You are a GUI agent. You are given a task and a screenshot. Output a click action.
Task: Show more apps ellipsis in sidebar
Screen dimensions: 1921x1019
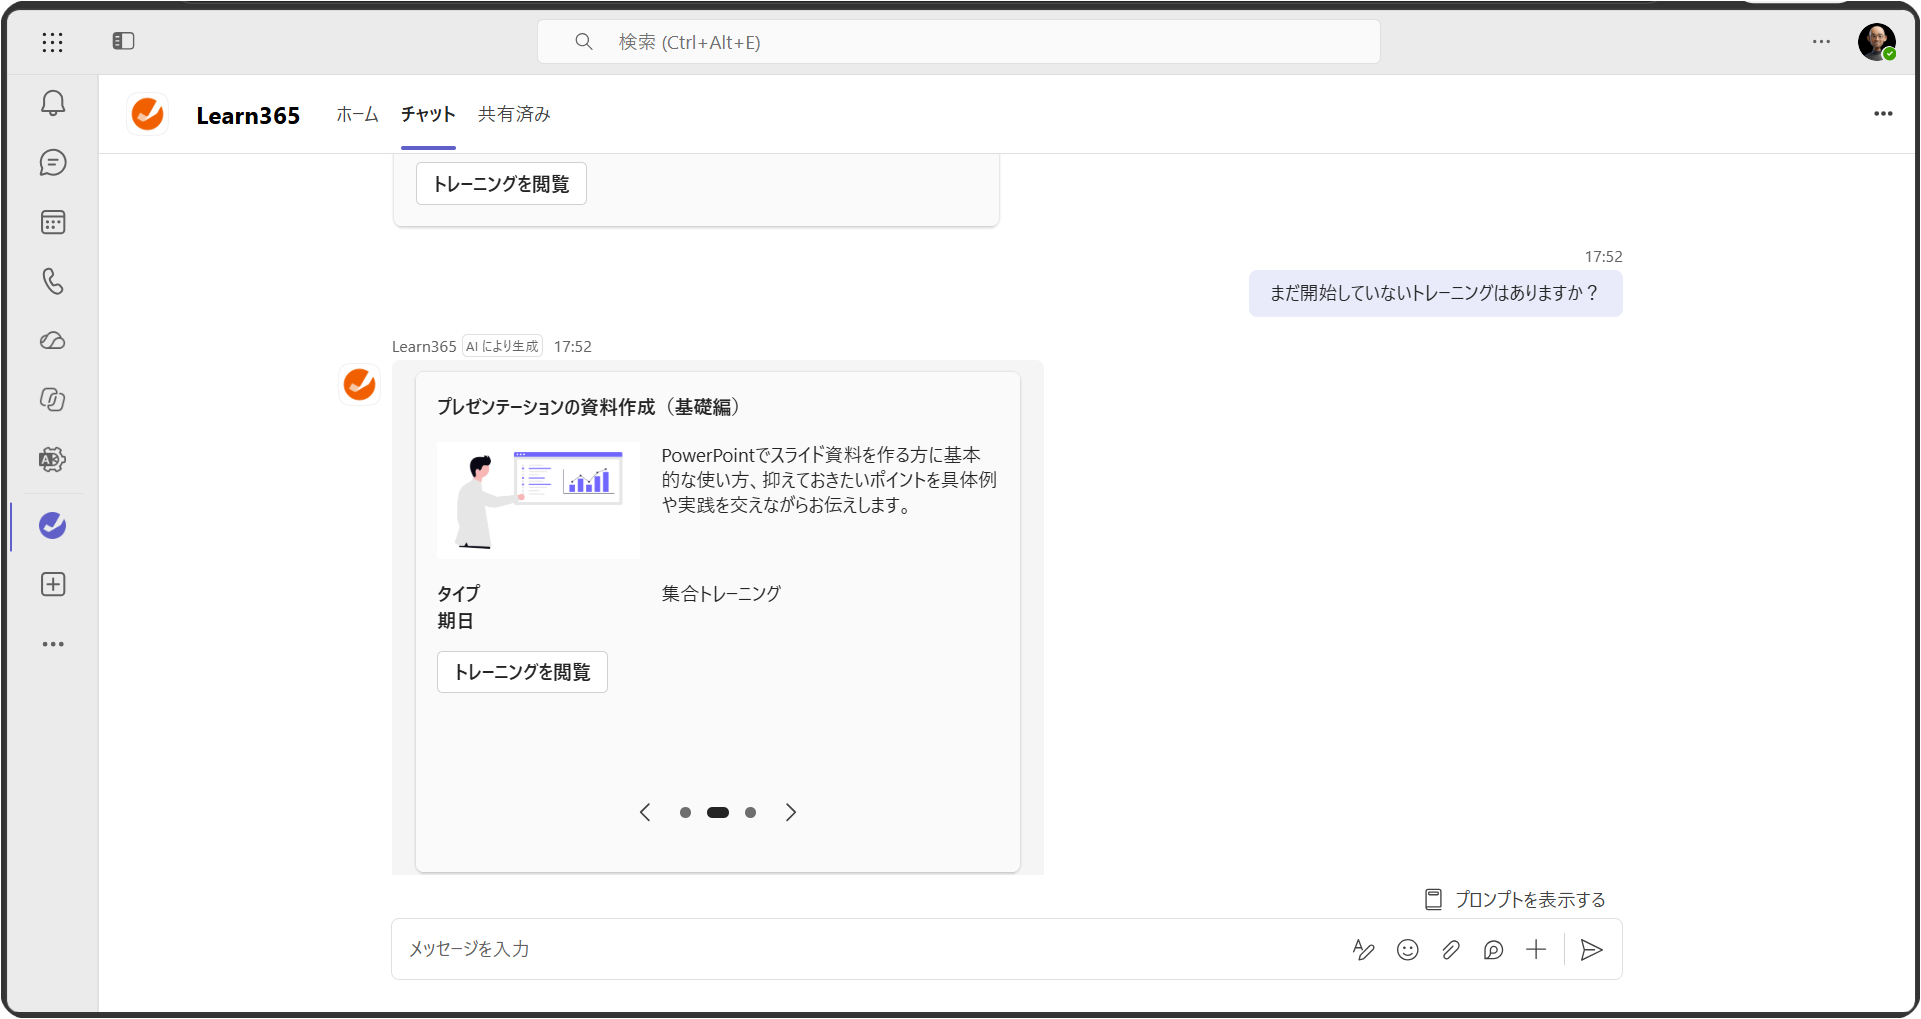click(x=53, y=644)
